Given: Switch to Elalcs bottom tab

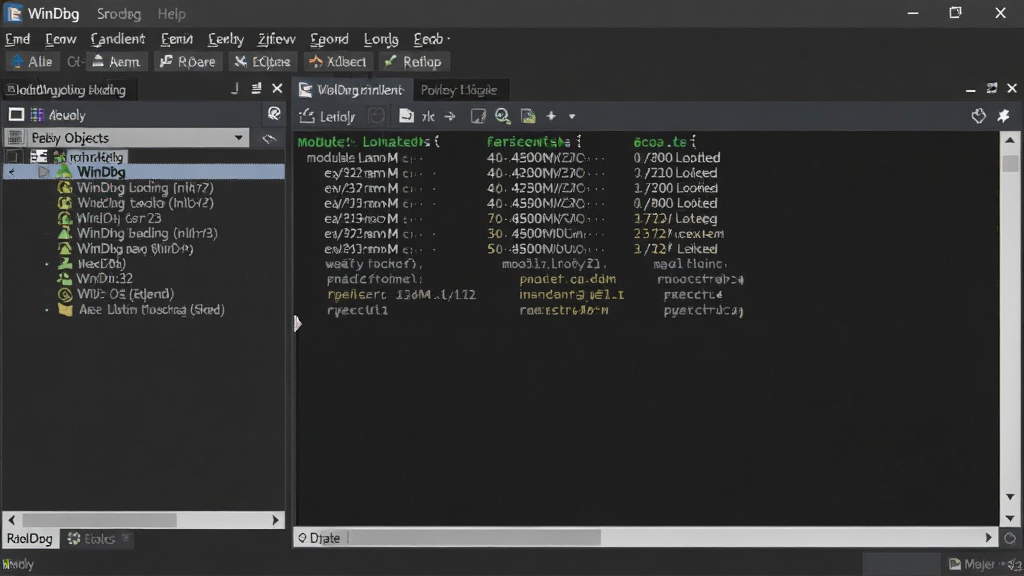Looking at the screenshot, I should point(98,539).
